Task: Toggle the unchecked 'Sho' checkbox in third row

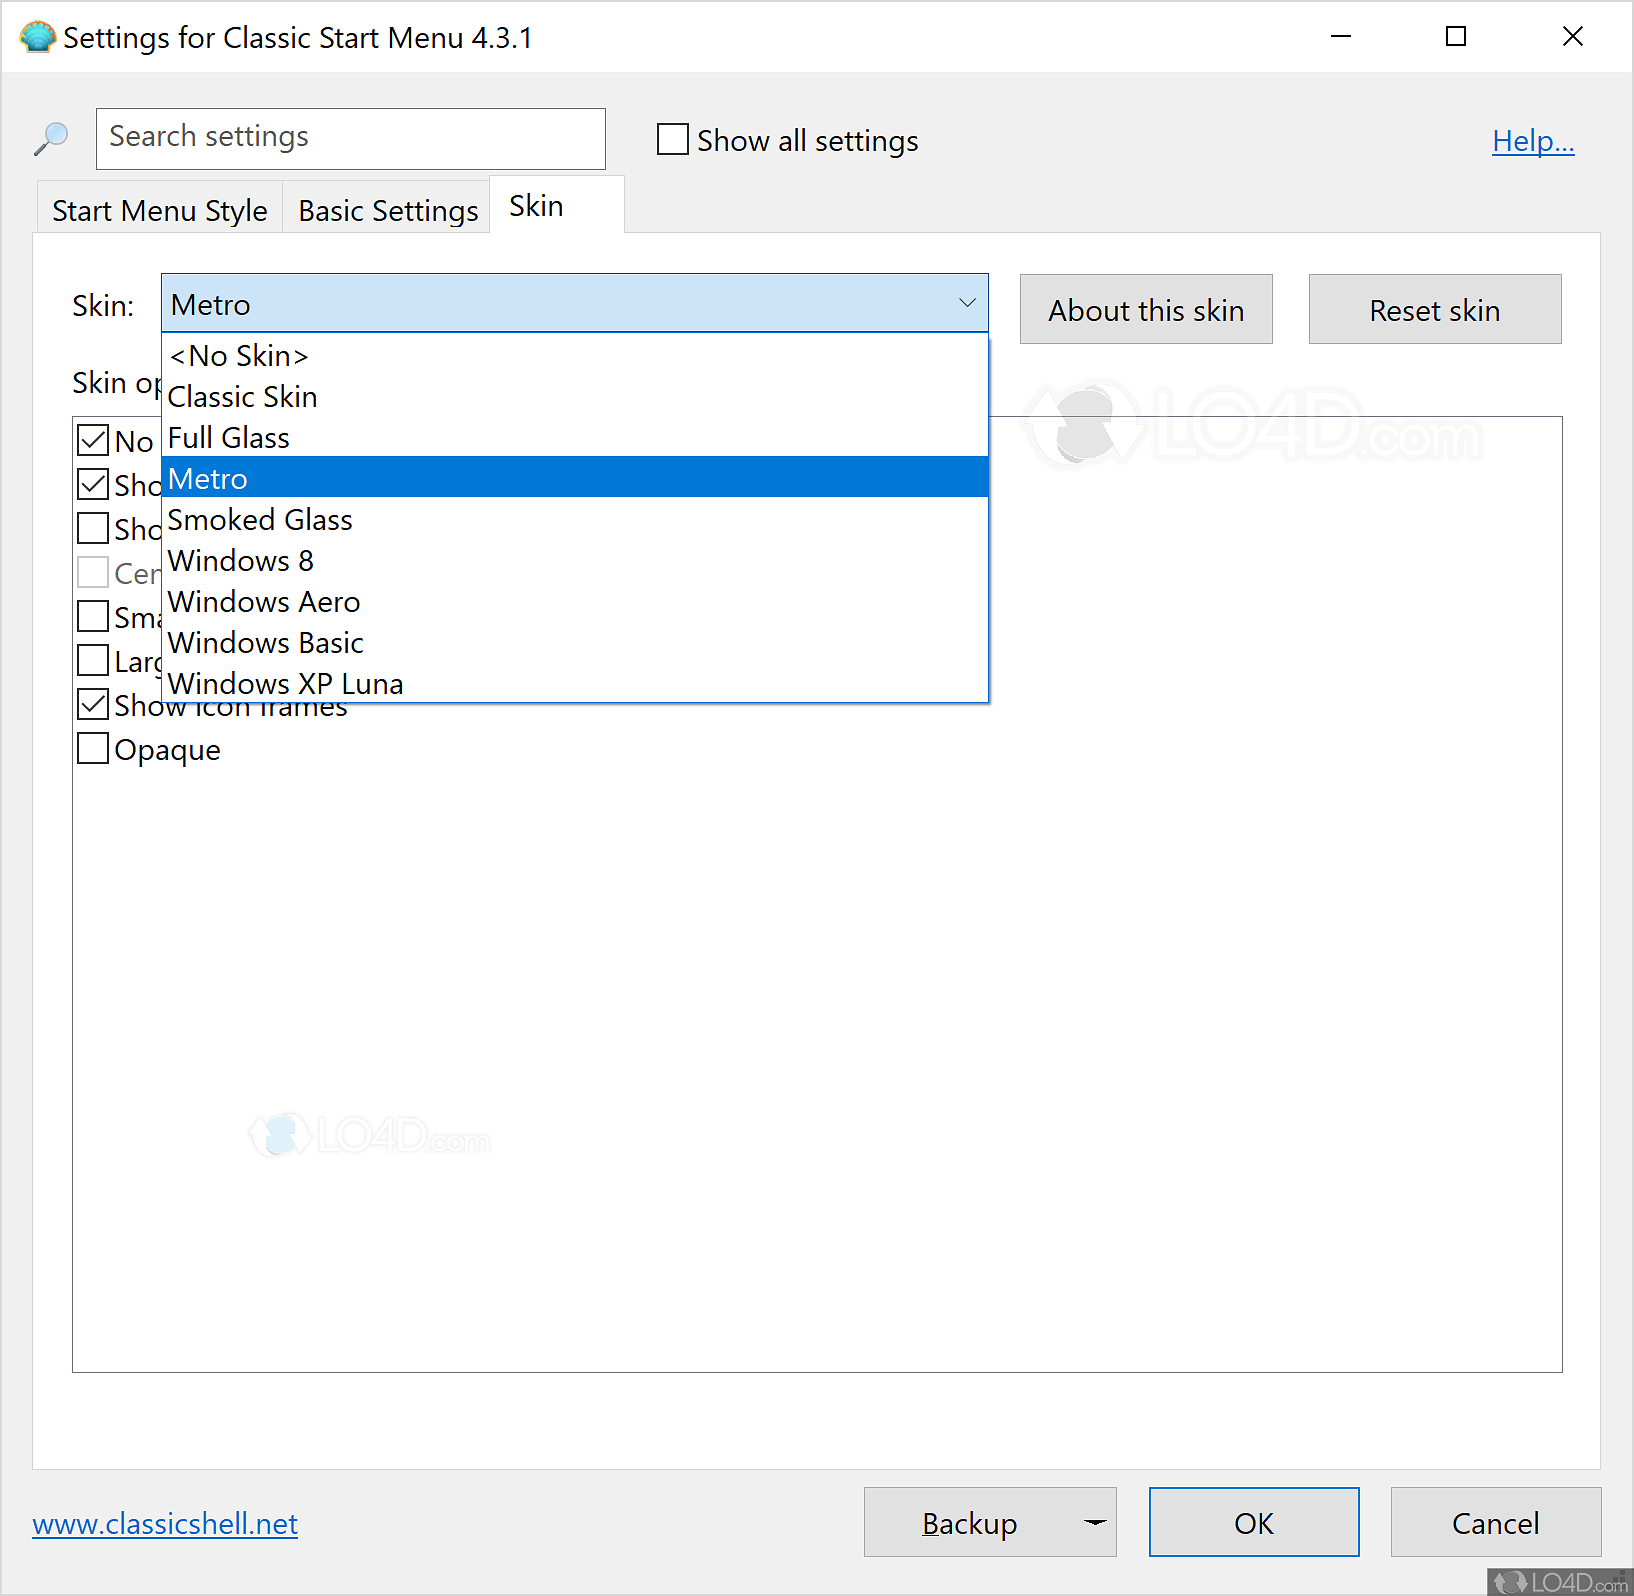Action: pyautogui.click(x=93, y=528)
